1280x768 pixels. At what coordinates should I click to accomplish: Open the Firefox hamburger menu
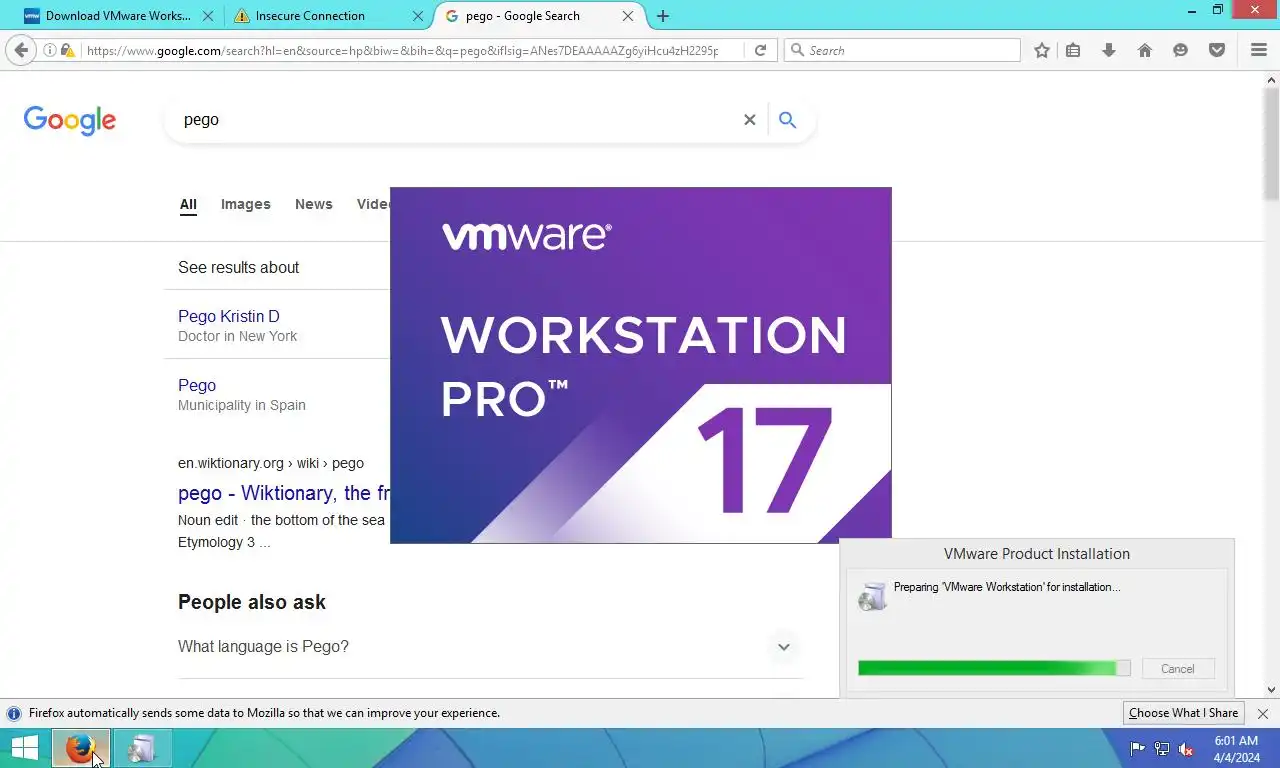click(x=1259, y=50)
